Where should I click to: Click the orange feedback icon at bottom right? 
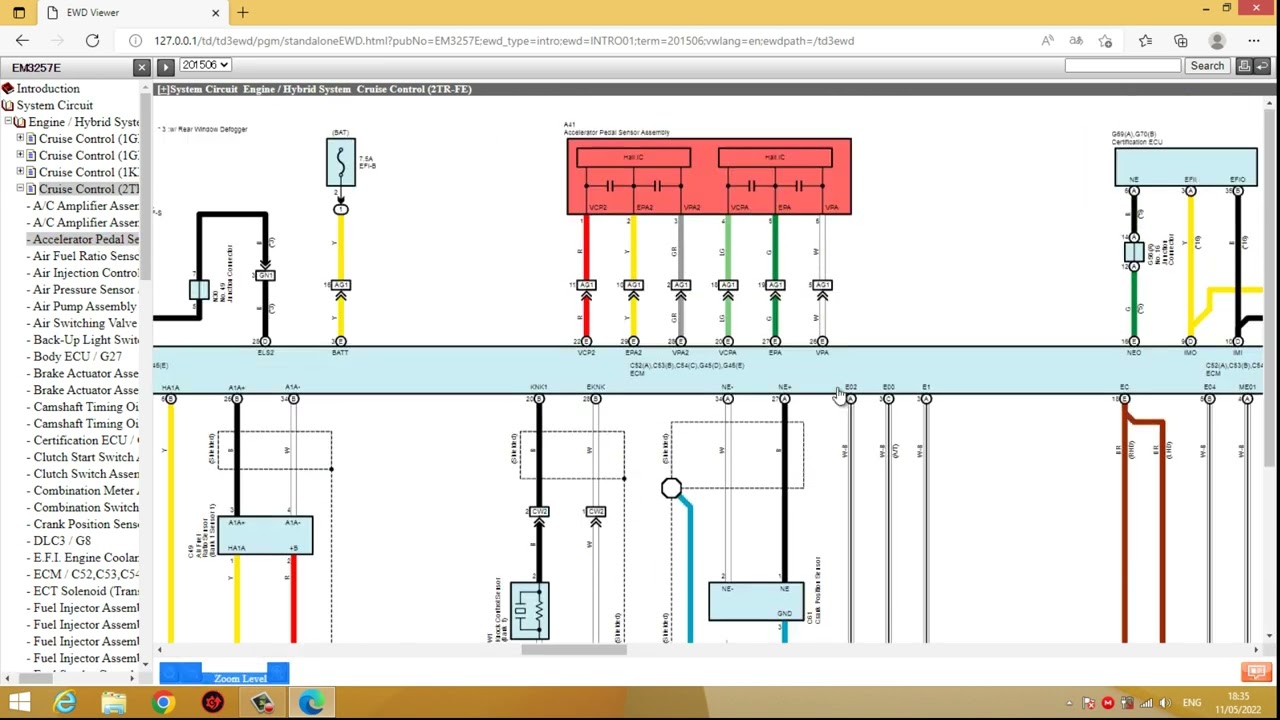tap(1257, 672)
